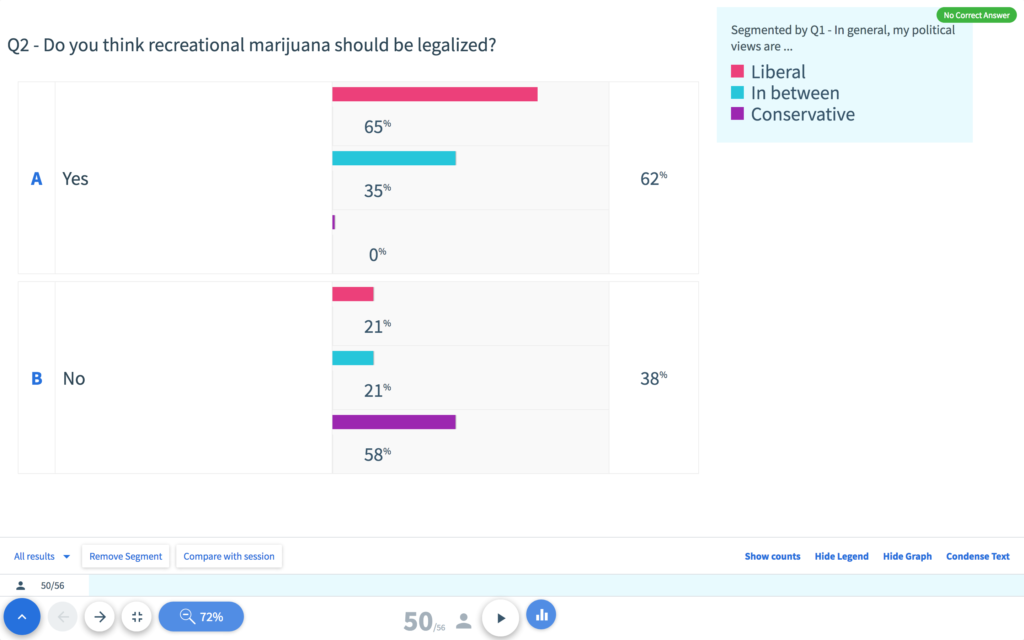Click the Liberal pink legend swatch
The width and height of the screenshot is (1024, 640).
pyautogui.click(x=738, y=72)
